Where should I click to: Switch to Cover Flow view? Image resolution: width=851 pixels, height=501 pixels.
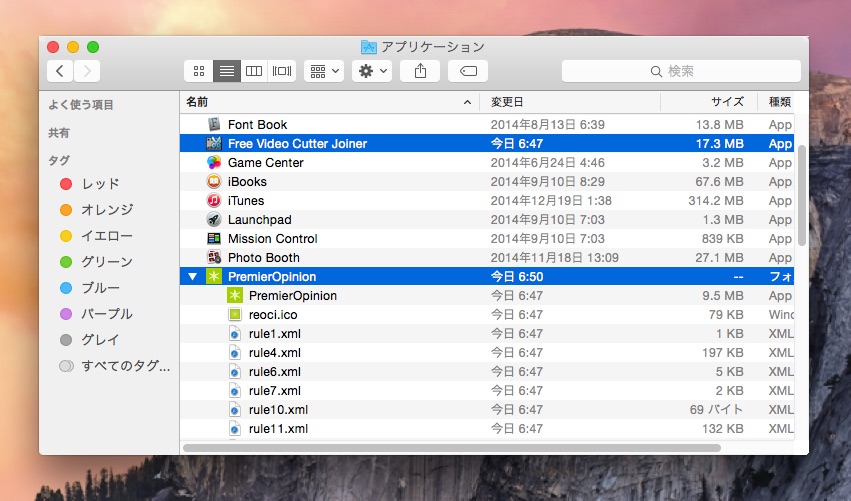coord(282,71)
